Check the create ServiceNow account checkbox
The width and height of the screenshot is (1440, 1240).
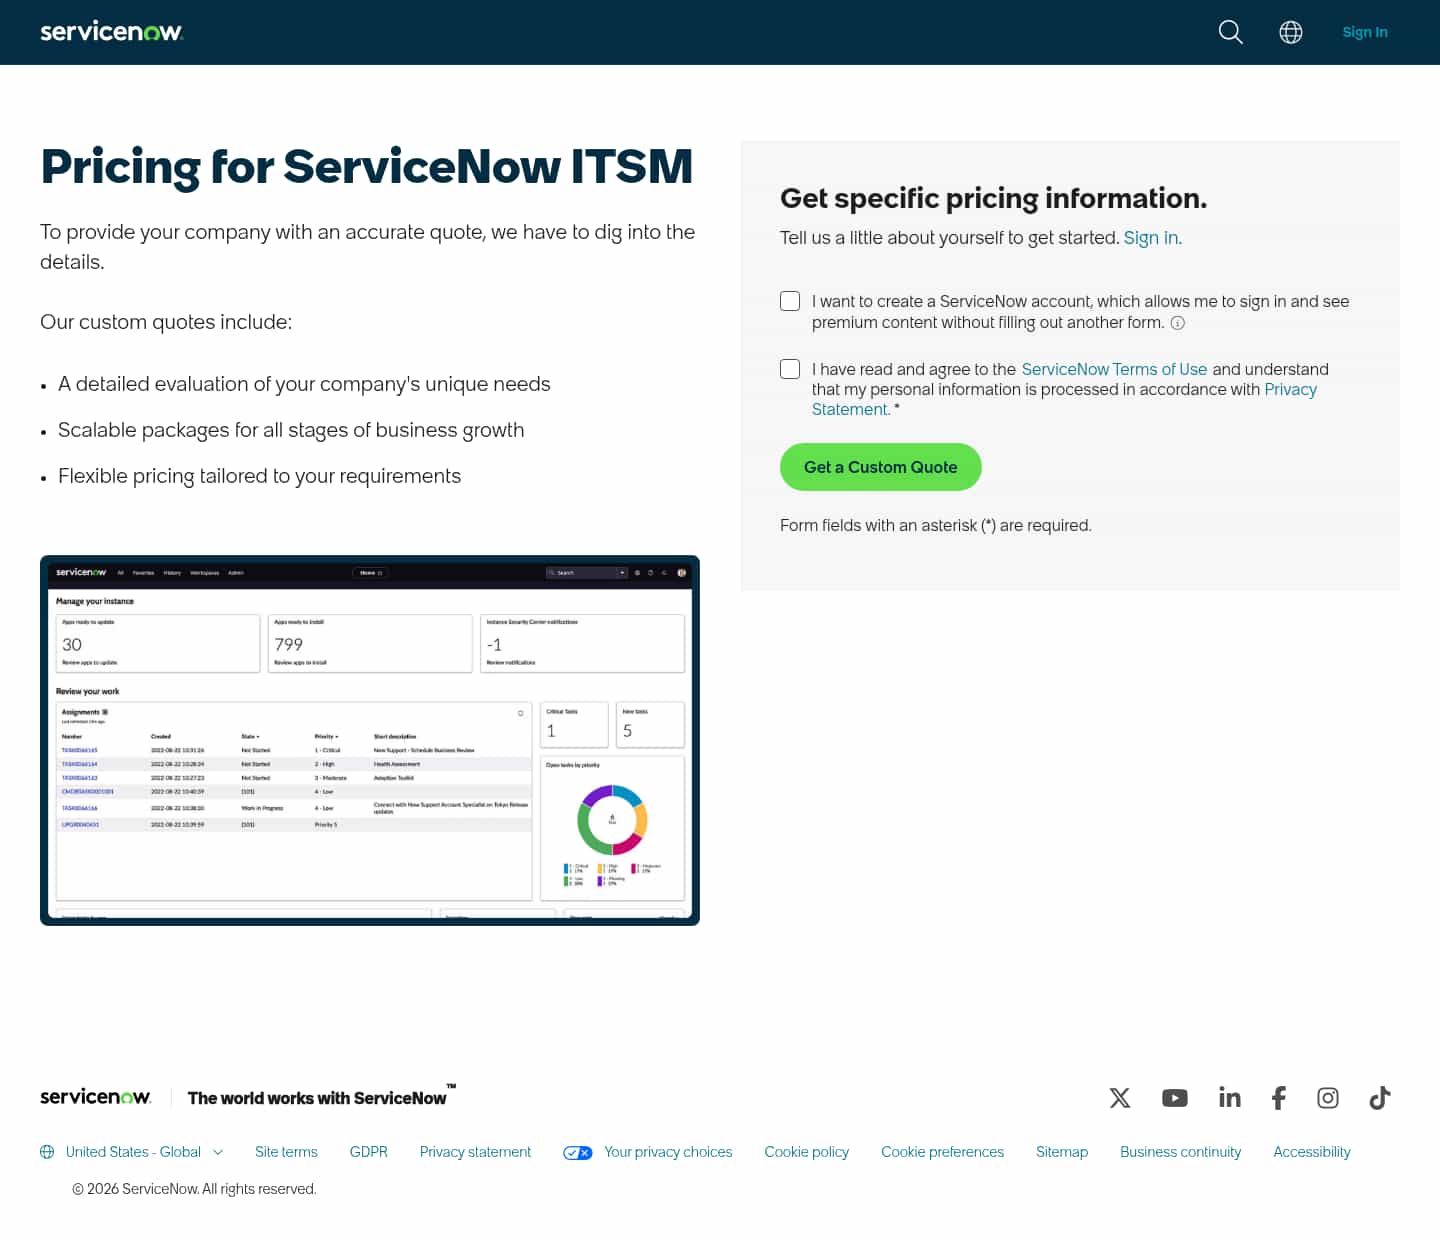point(790,301)
